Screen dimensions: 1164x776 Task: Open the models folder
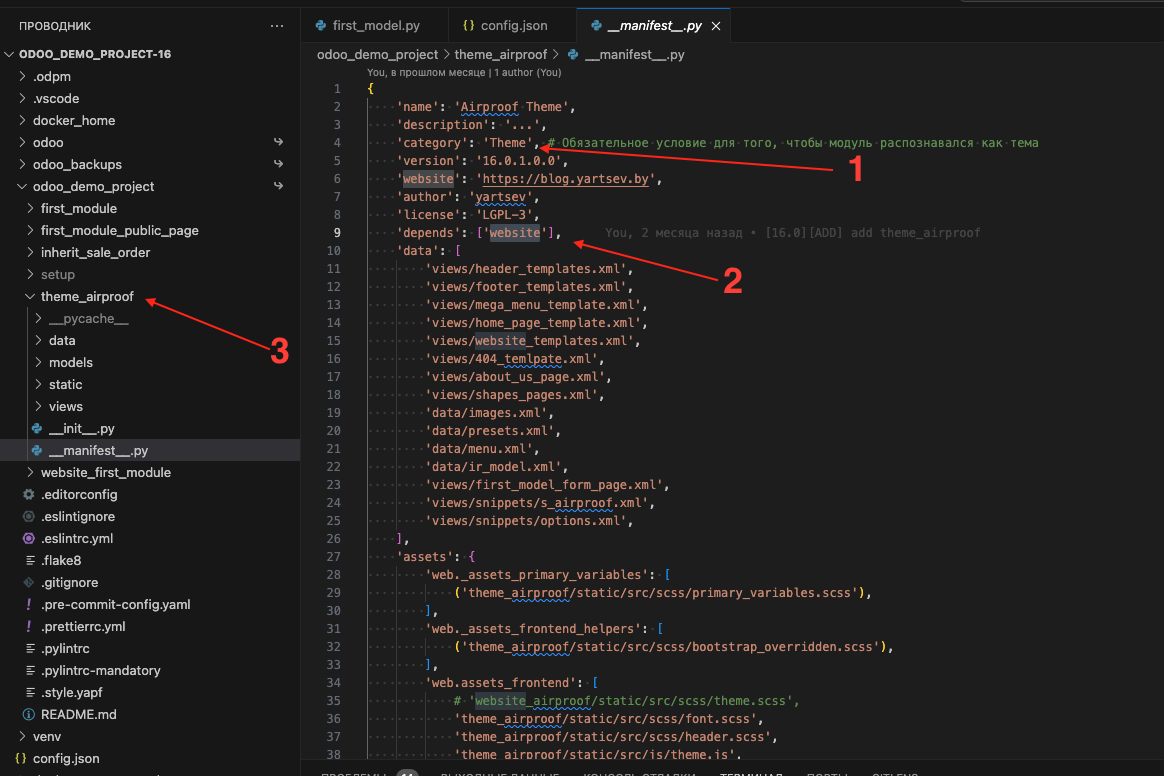pyautogui.click(x=71, y=362)
